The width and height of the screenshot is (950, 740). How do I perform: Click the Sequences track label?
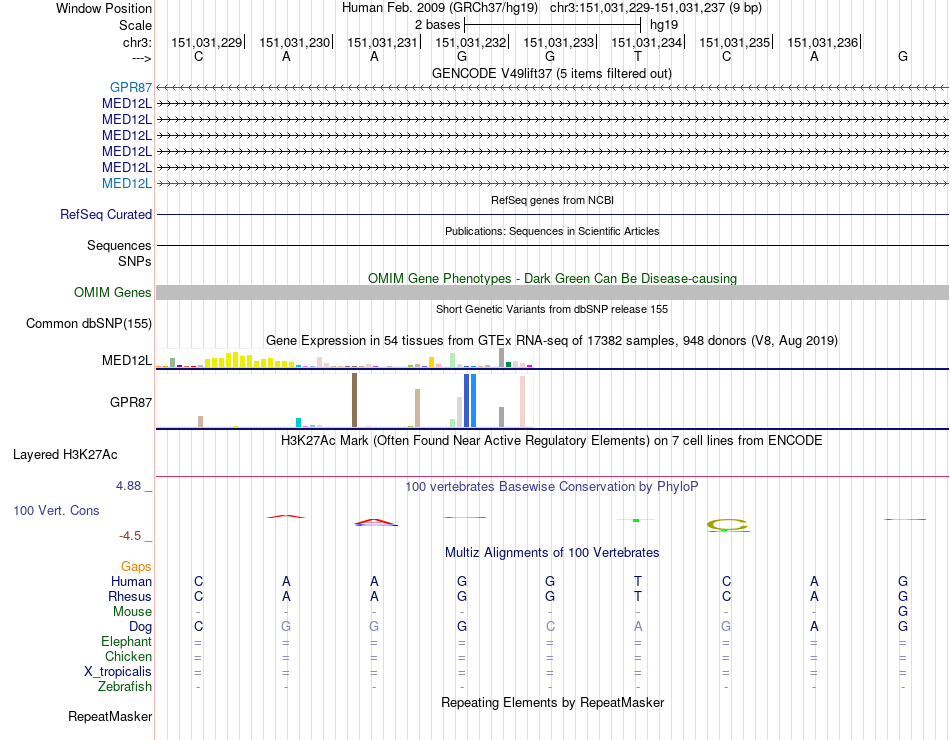point(119,245)
